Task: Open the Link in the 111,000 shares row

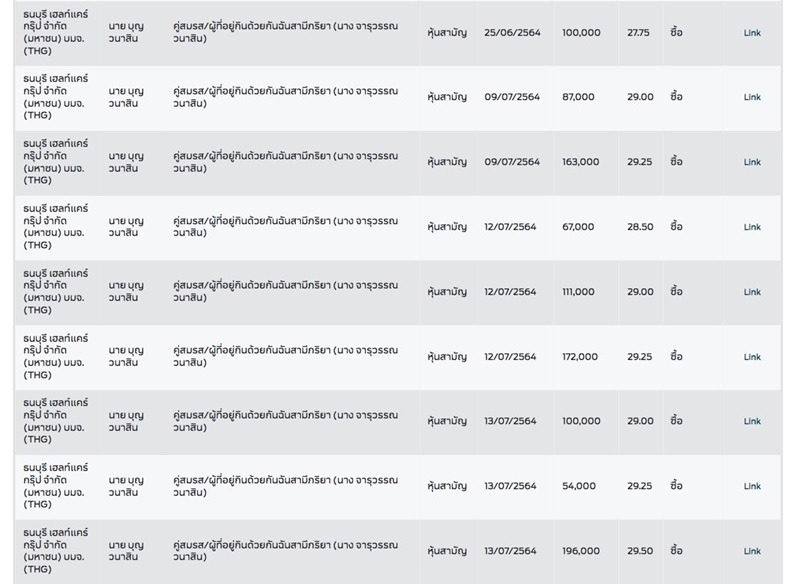Action: coord(752,292)
